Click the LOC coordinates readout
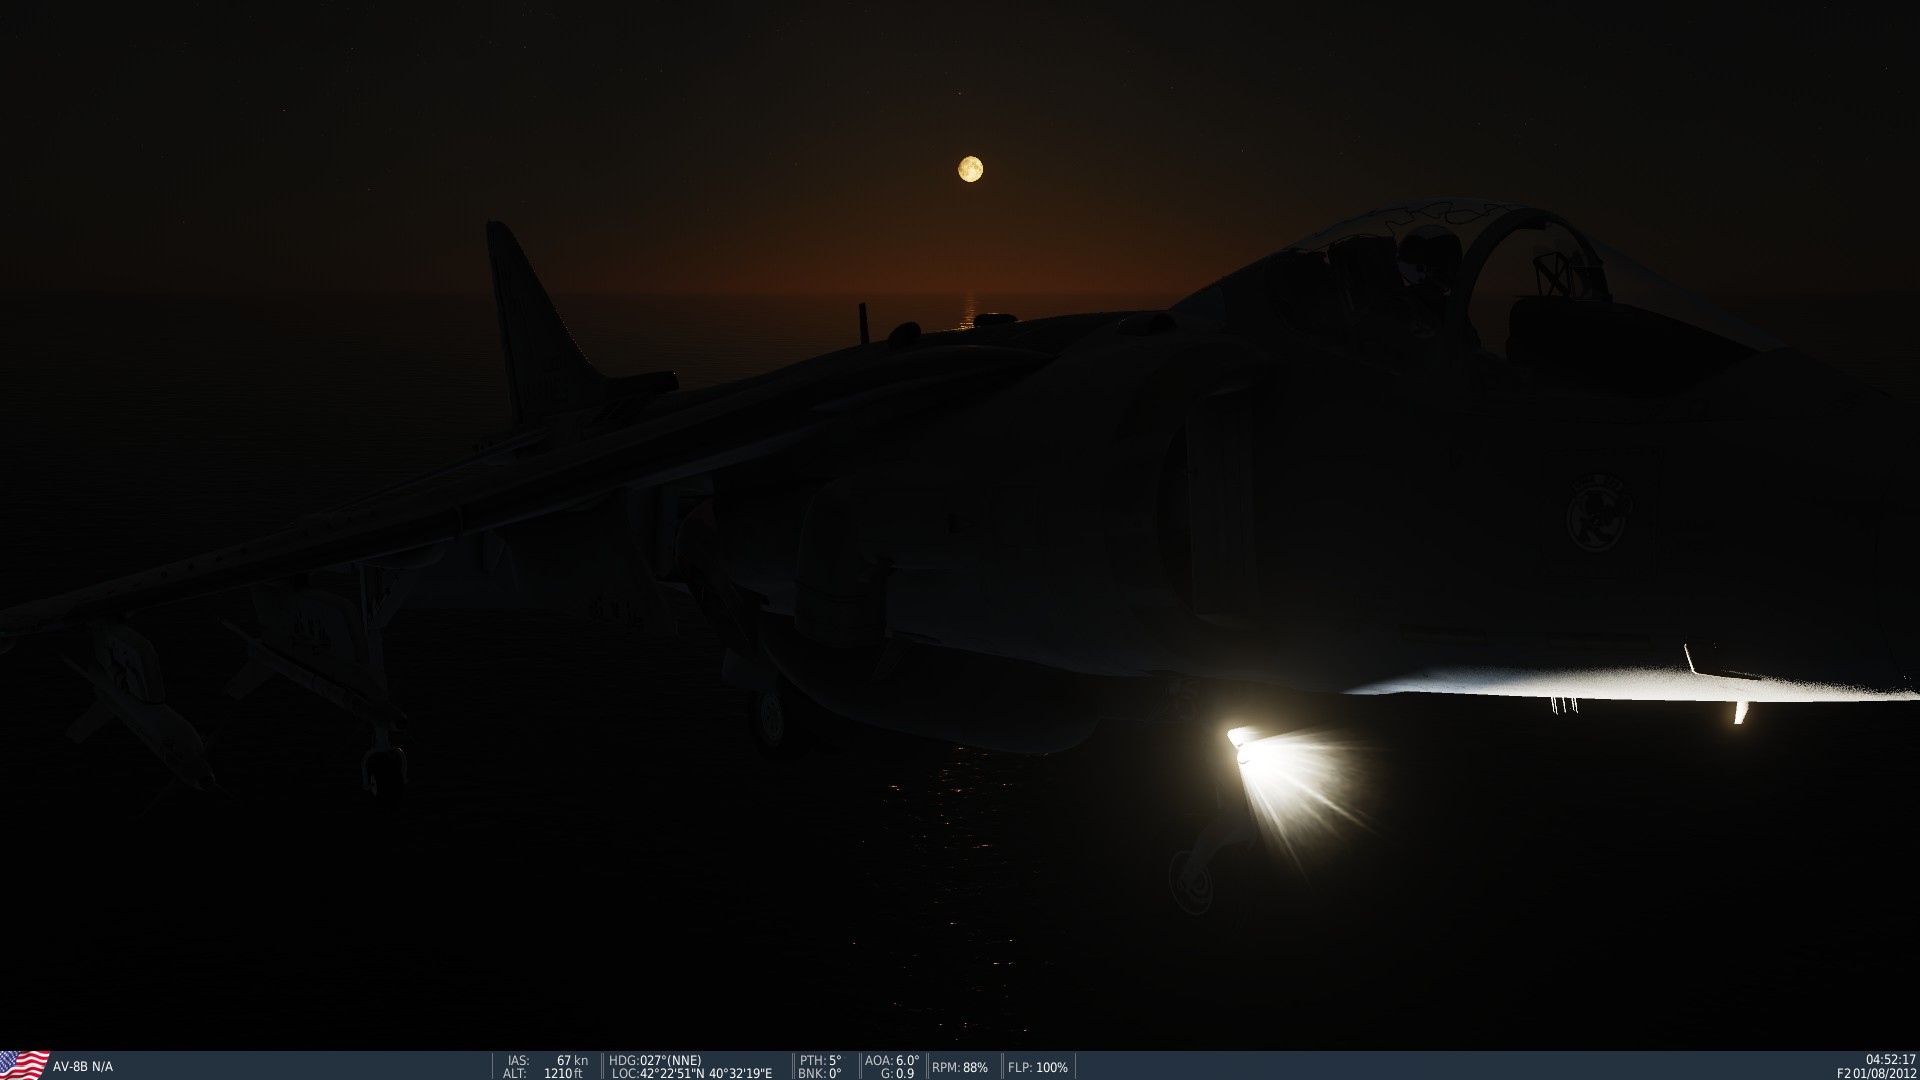This screenshot has height=1080, width=1920. click(691, 1073)
